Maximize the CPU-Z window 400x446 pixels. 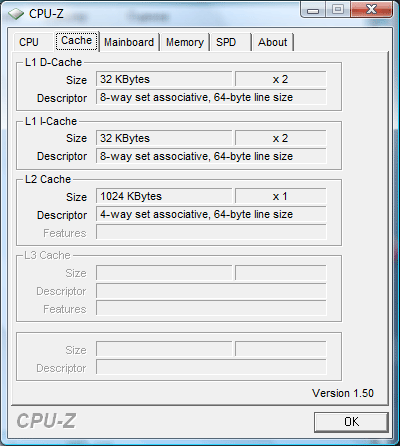pos(338,9)
